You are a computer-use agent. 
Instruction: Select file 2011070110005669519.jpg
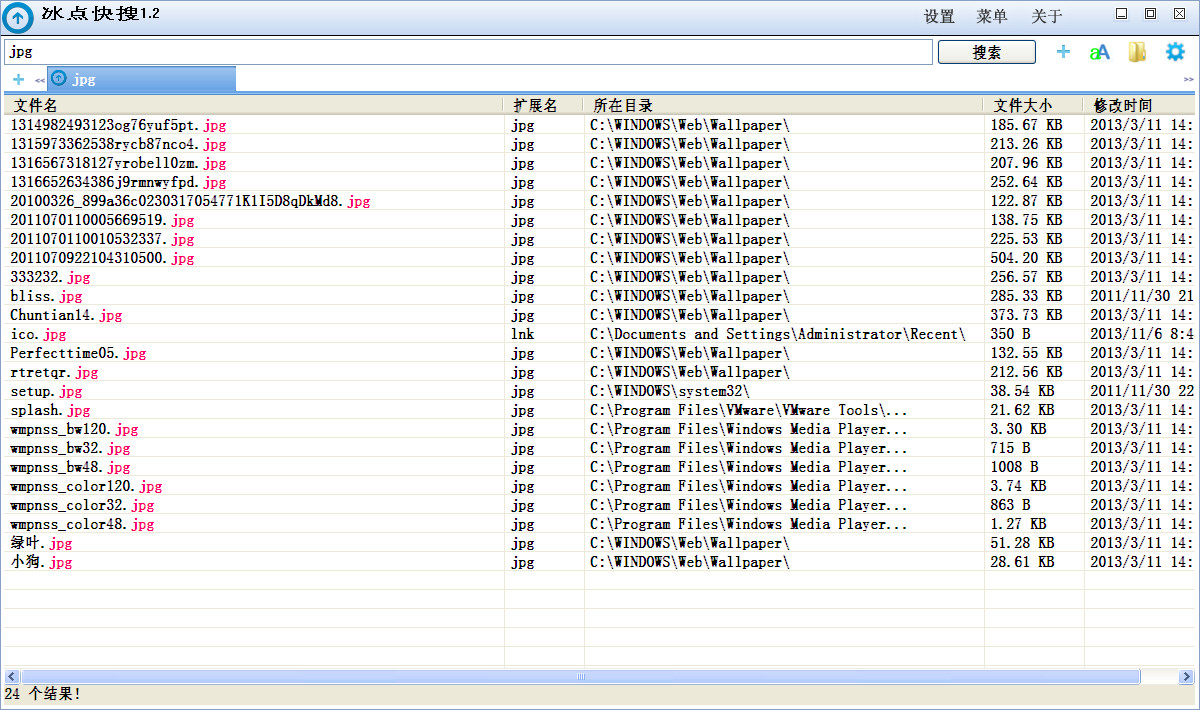[x=102, y=220]
